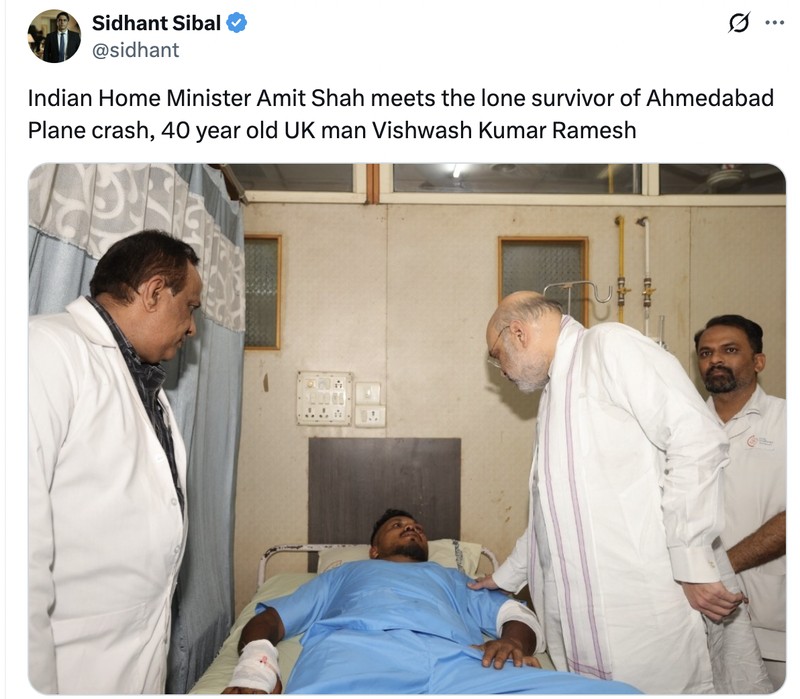Click the wall electrical switchboard in photo
800x699 pixels.
(x=324, y=398)
